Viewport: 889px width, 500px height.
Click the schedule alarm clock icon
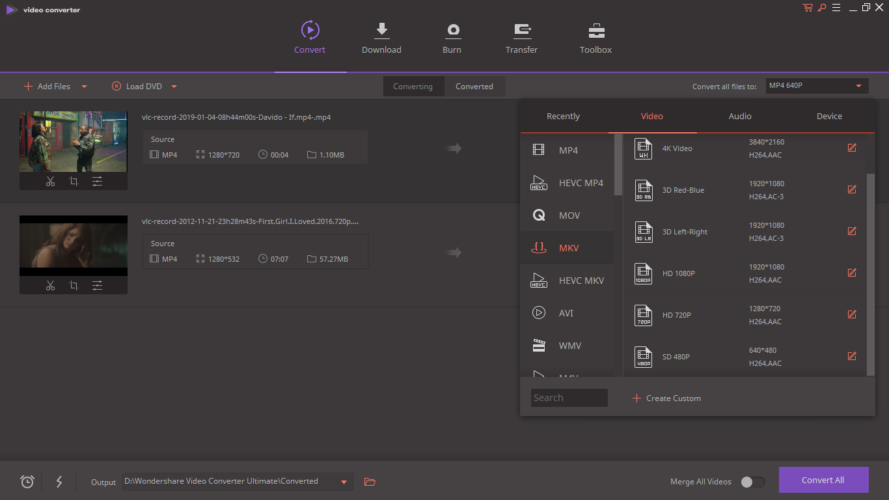[x=27, y=482]
